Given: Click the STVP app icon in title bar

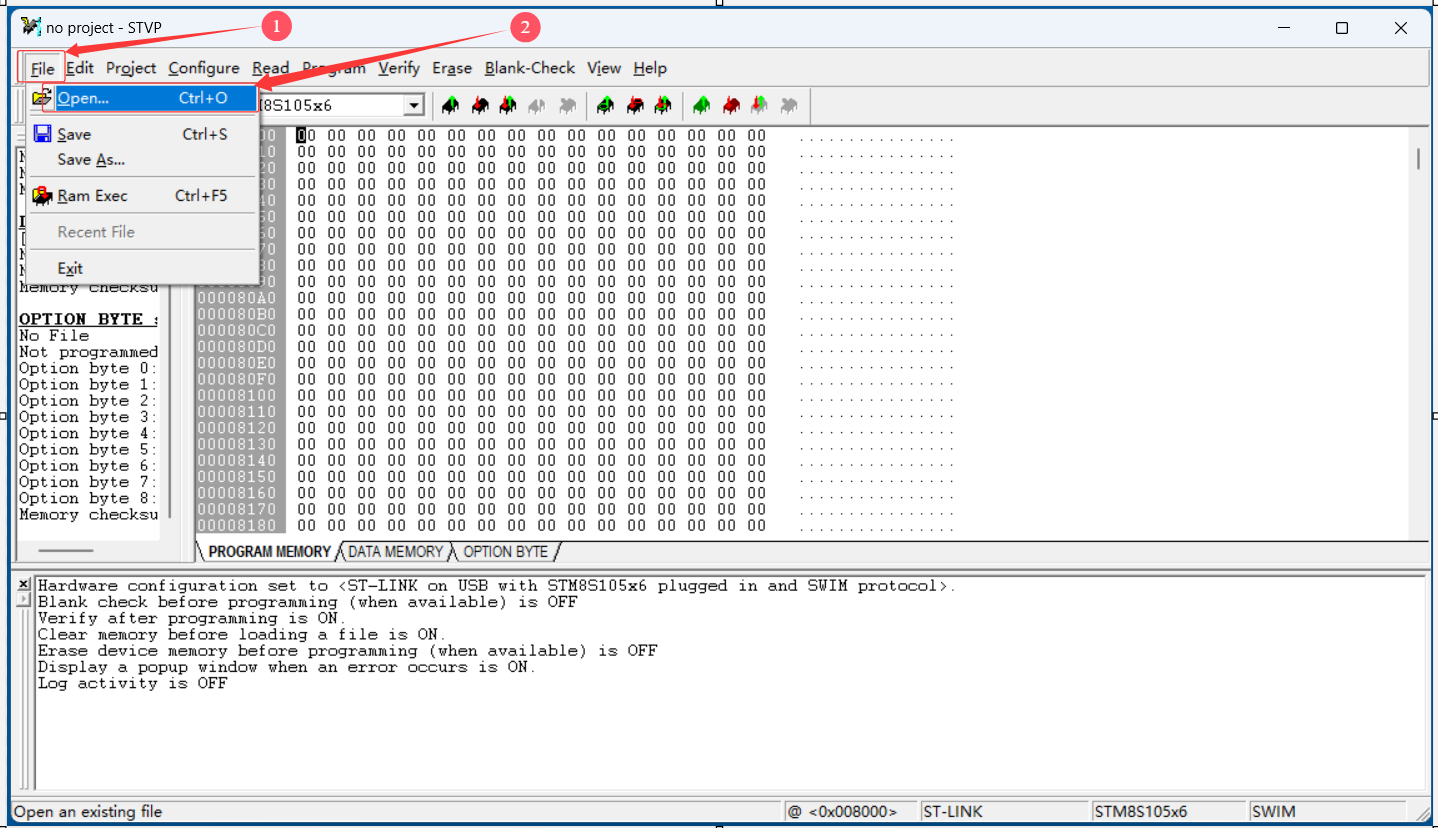Looking at the screenshot, I should (x=31, y=27).
